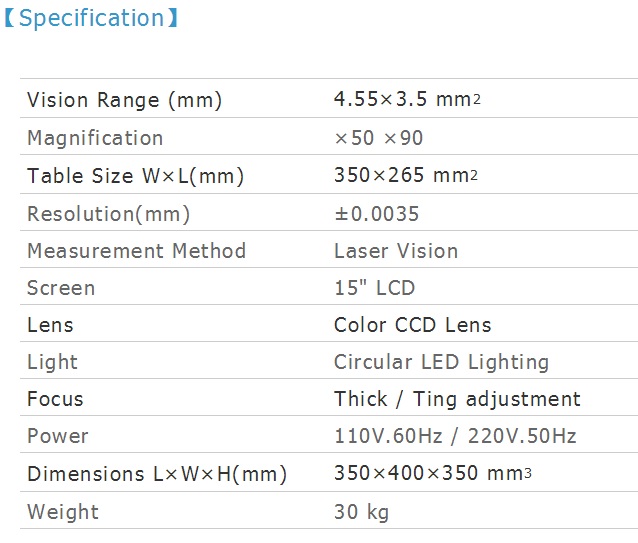Click the 350×400×350 mm3 dimensions value
This screenshot has height=543, width=638.
tap(433, 474)
